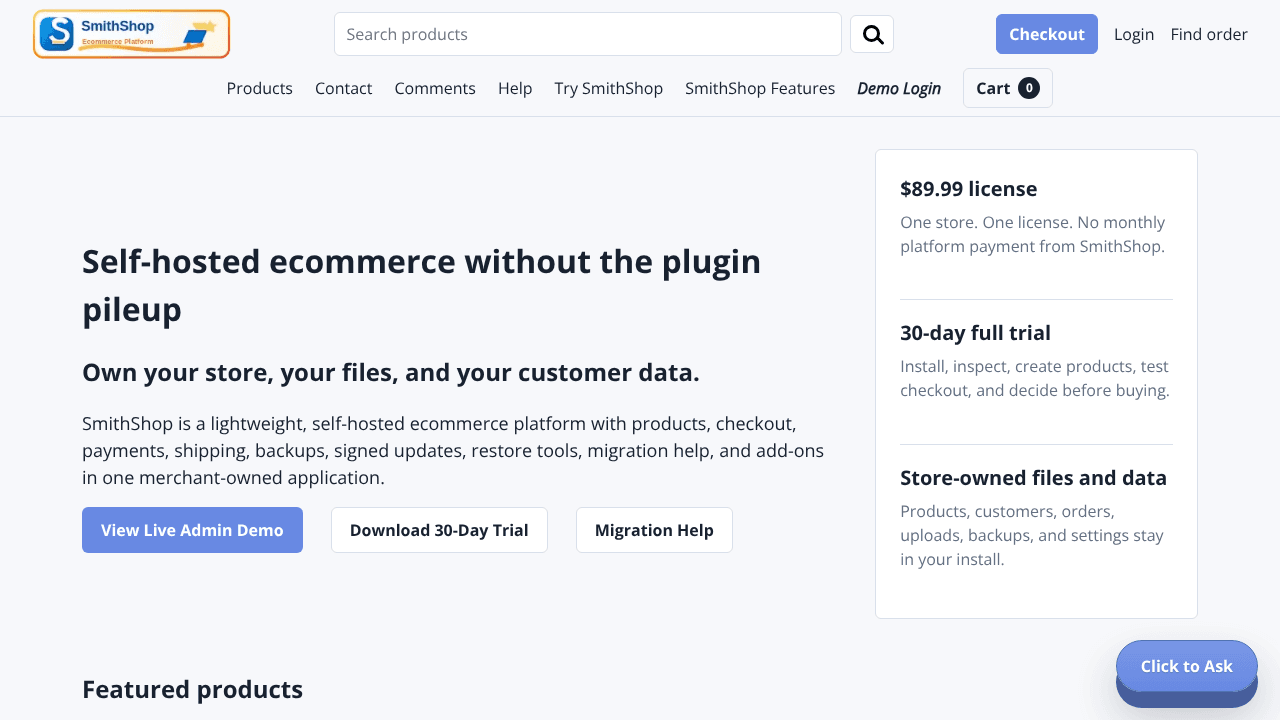Click the italic Demo Login link
Viewport: 1280px width, 720px height.
pyautogui.click(x=899, y=88)
